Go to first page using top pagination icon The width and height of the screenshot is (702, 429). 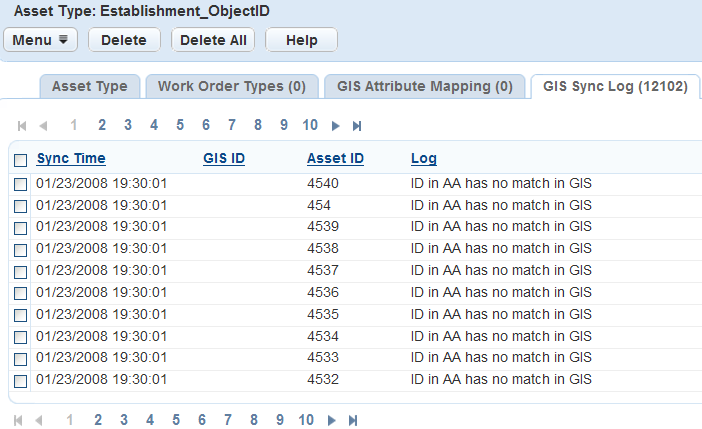click(22, 126)
